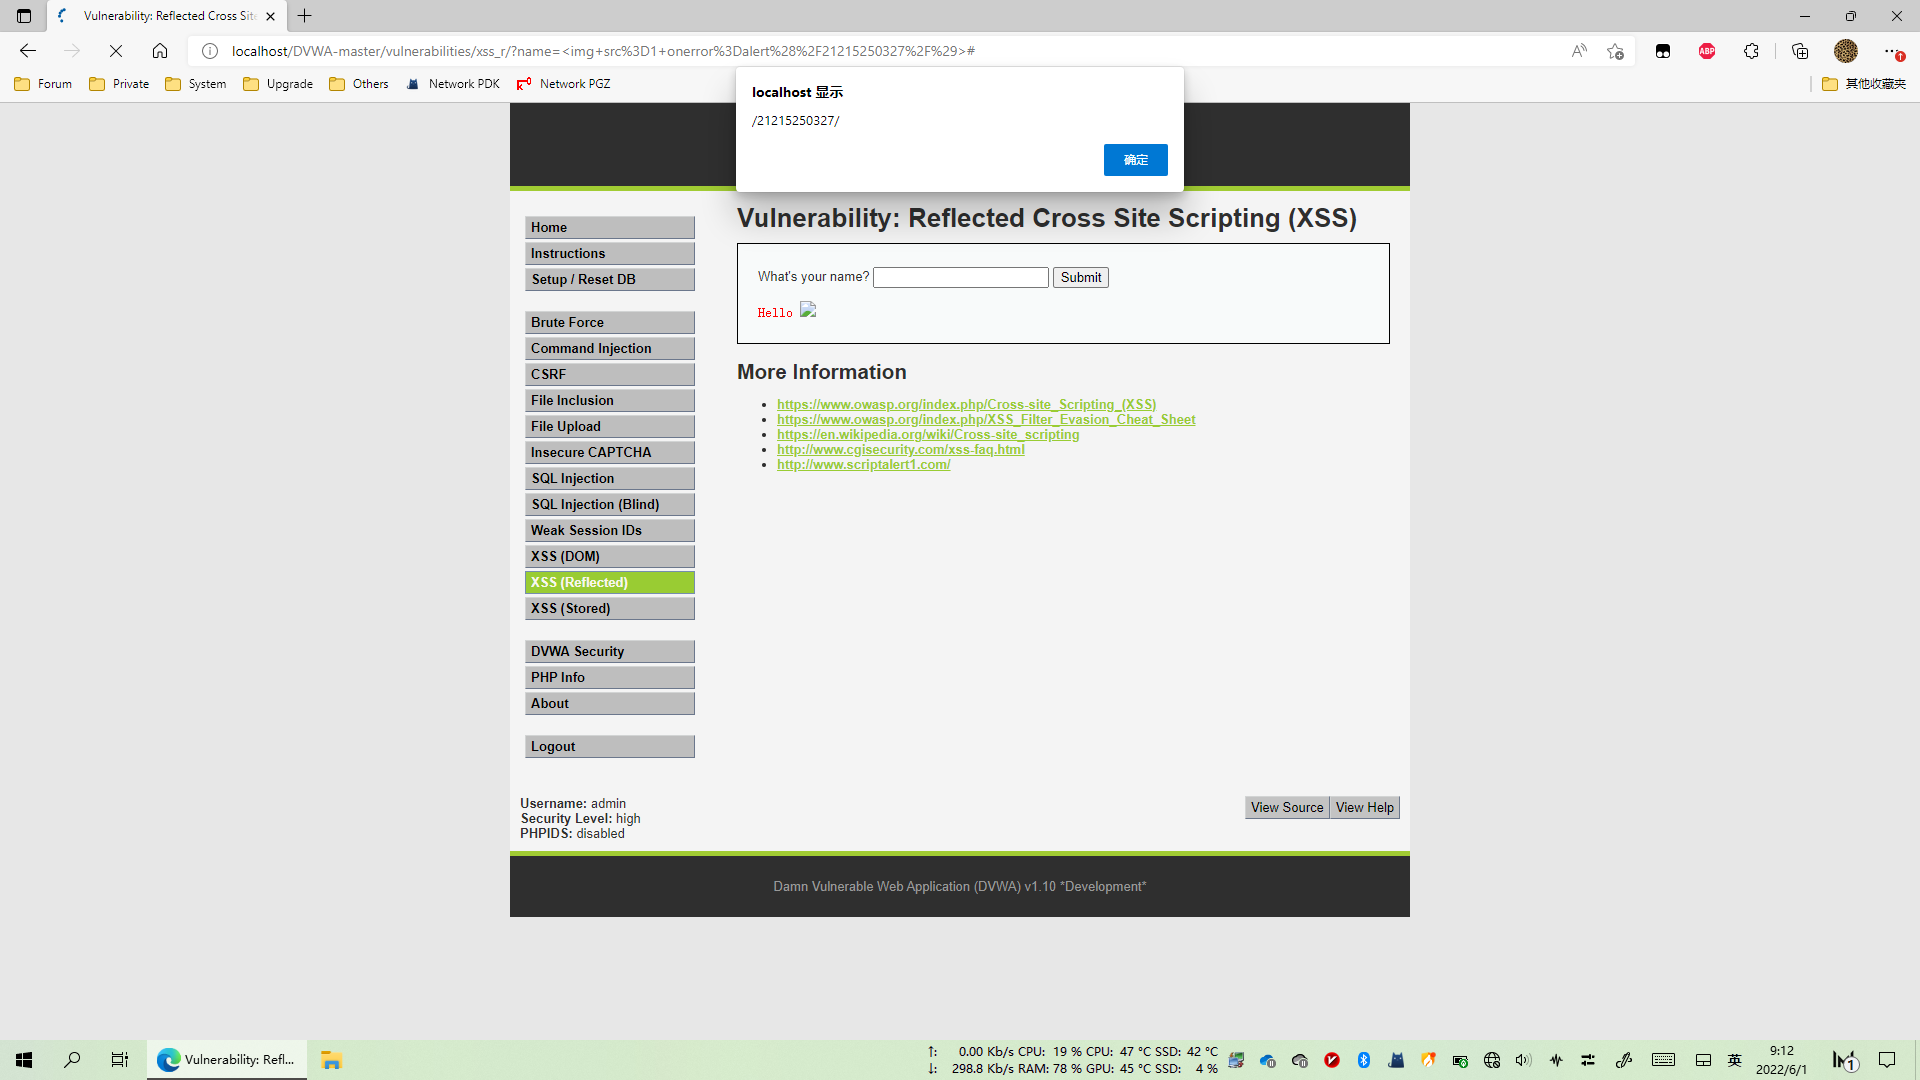Click the address bar URL
The image size is (1920, 1080).
tap(603, 51)
